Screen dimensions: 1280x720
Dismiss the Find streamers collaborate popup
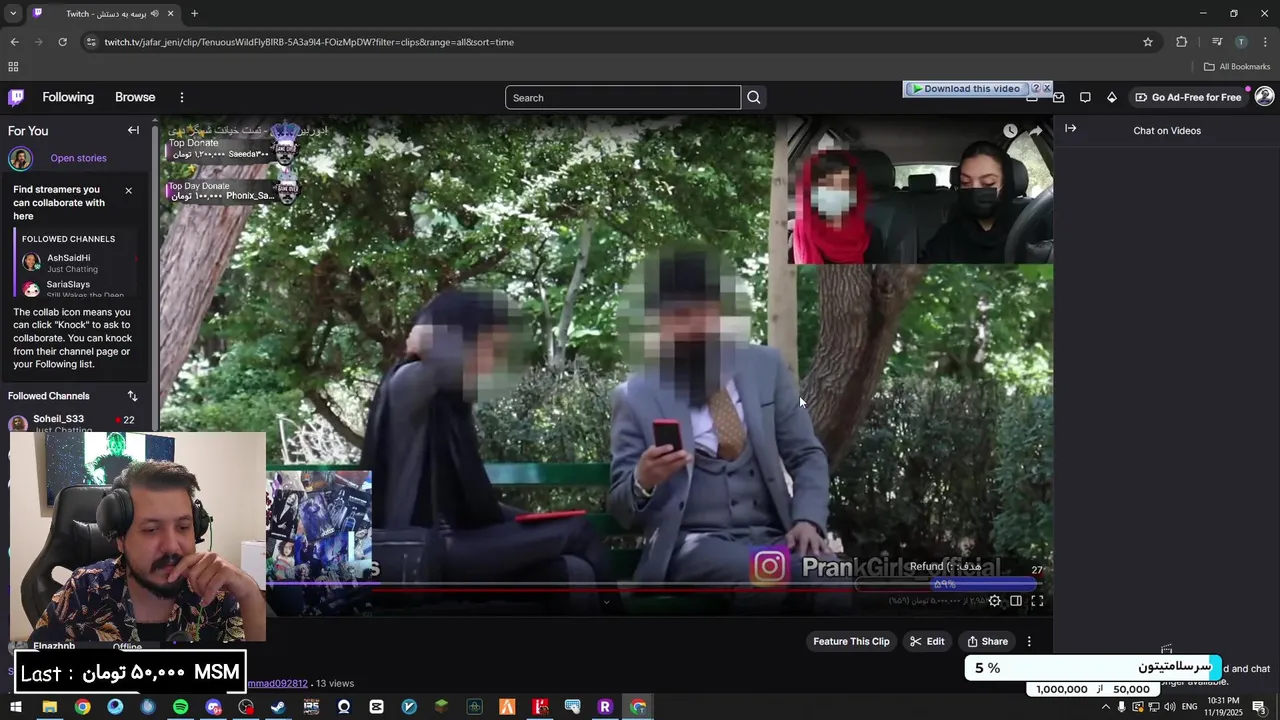click(x=128, y=190)
